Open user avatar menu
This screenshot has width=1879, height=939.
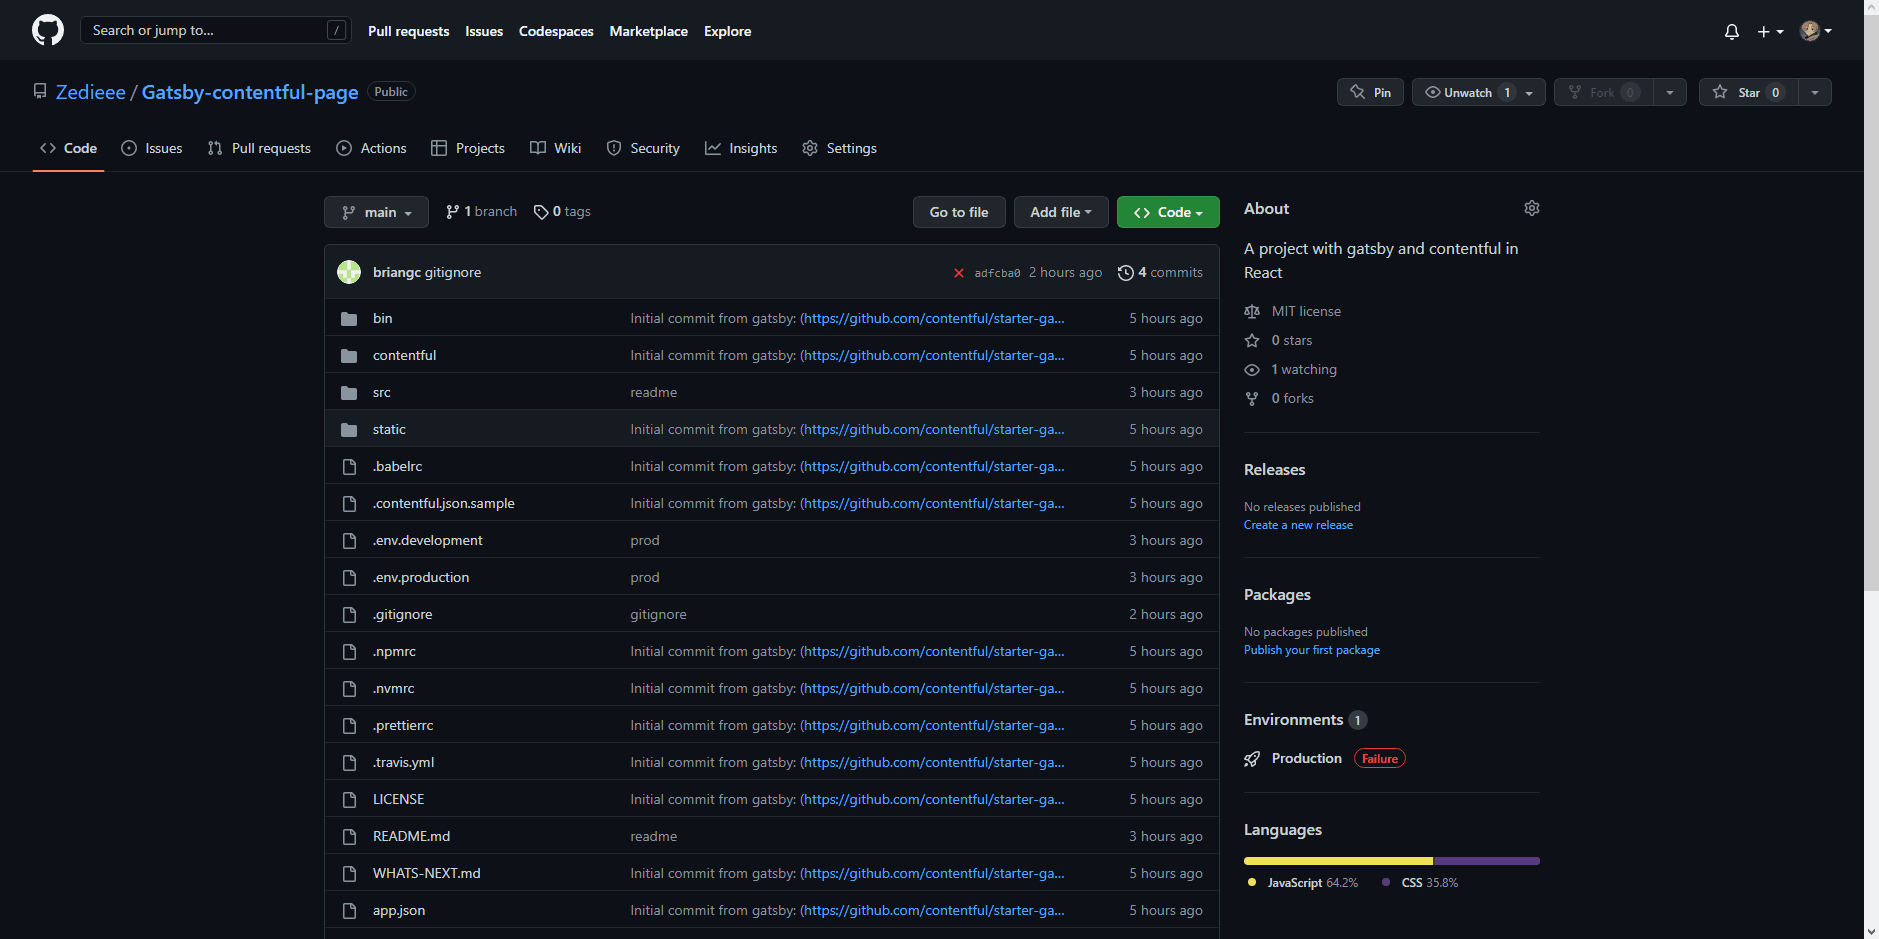tap(1816, 31)
